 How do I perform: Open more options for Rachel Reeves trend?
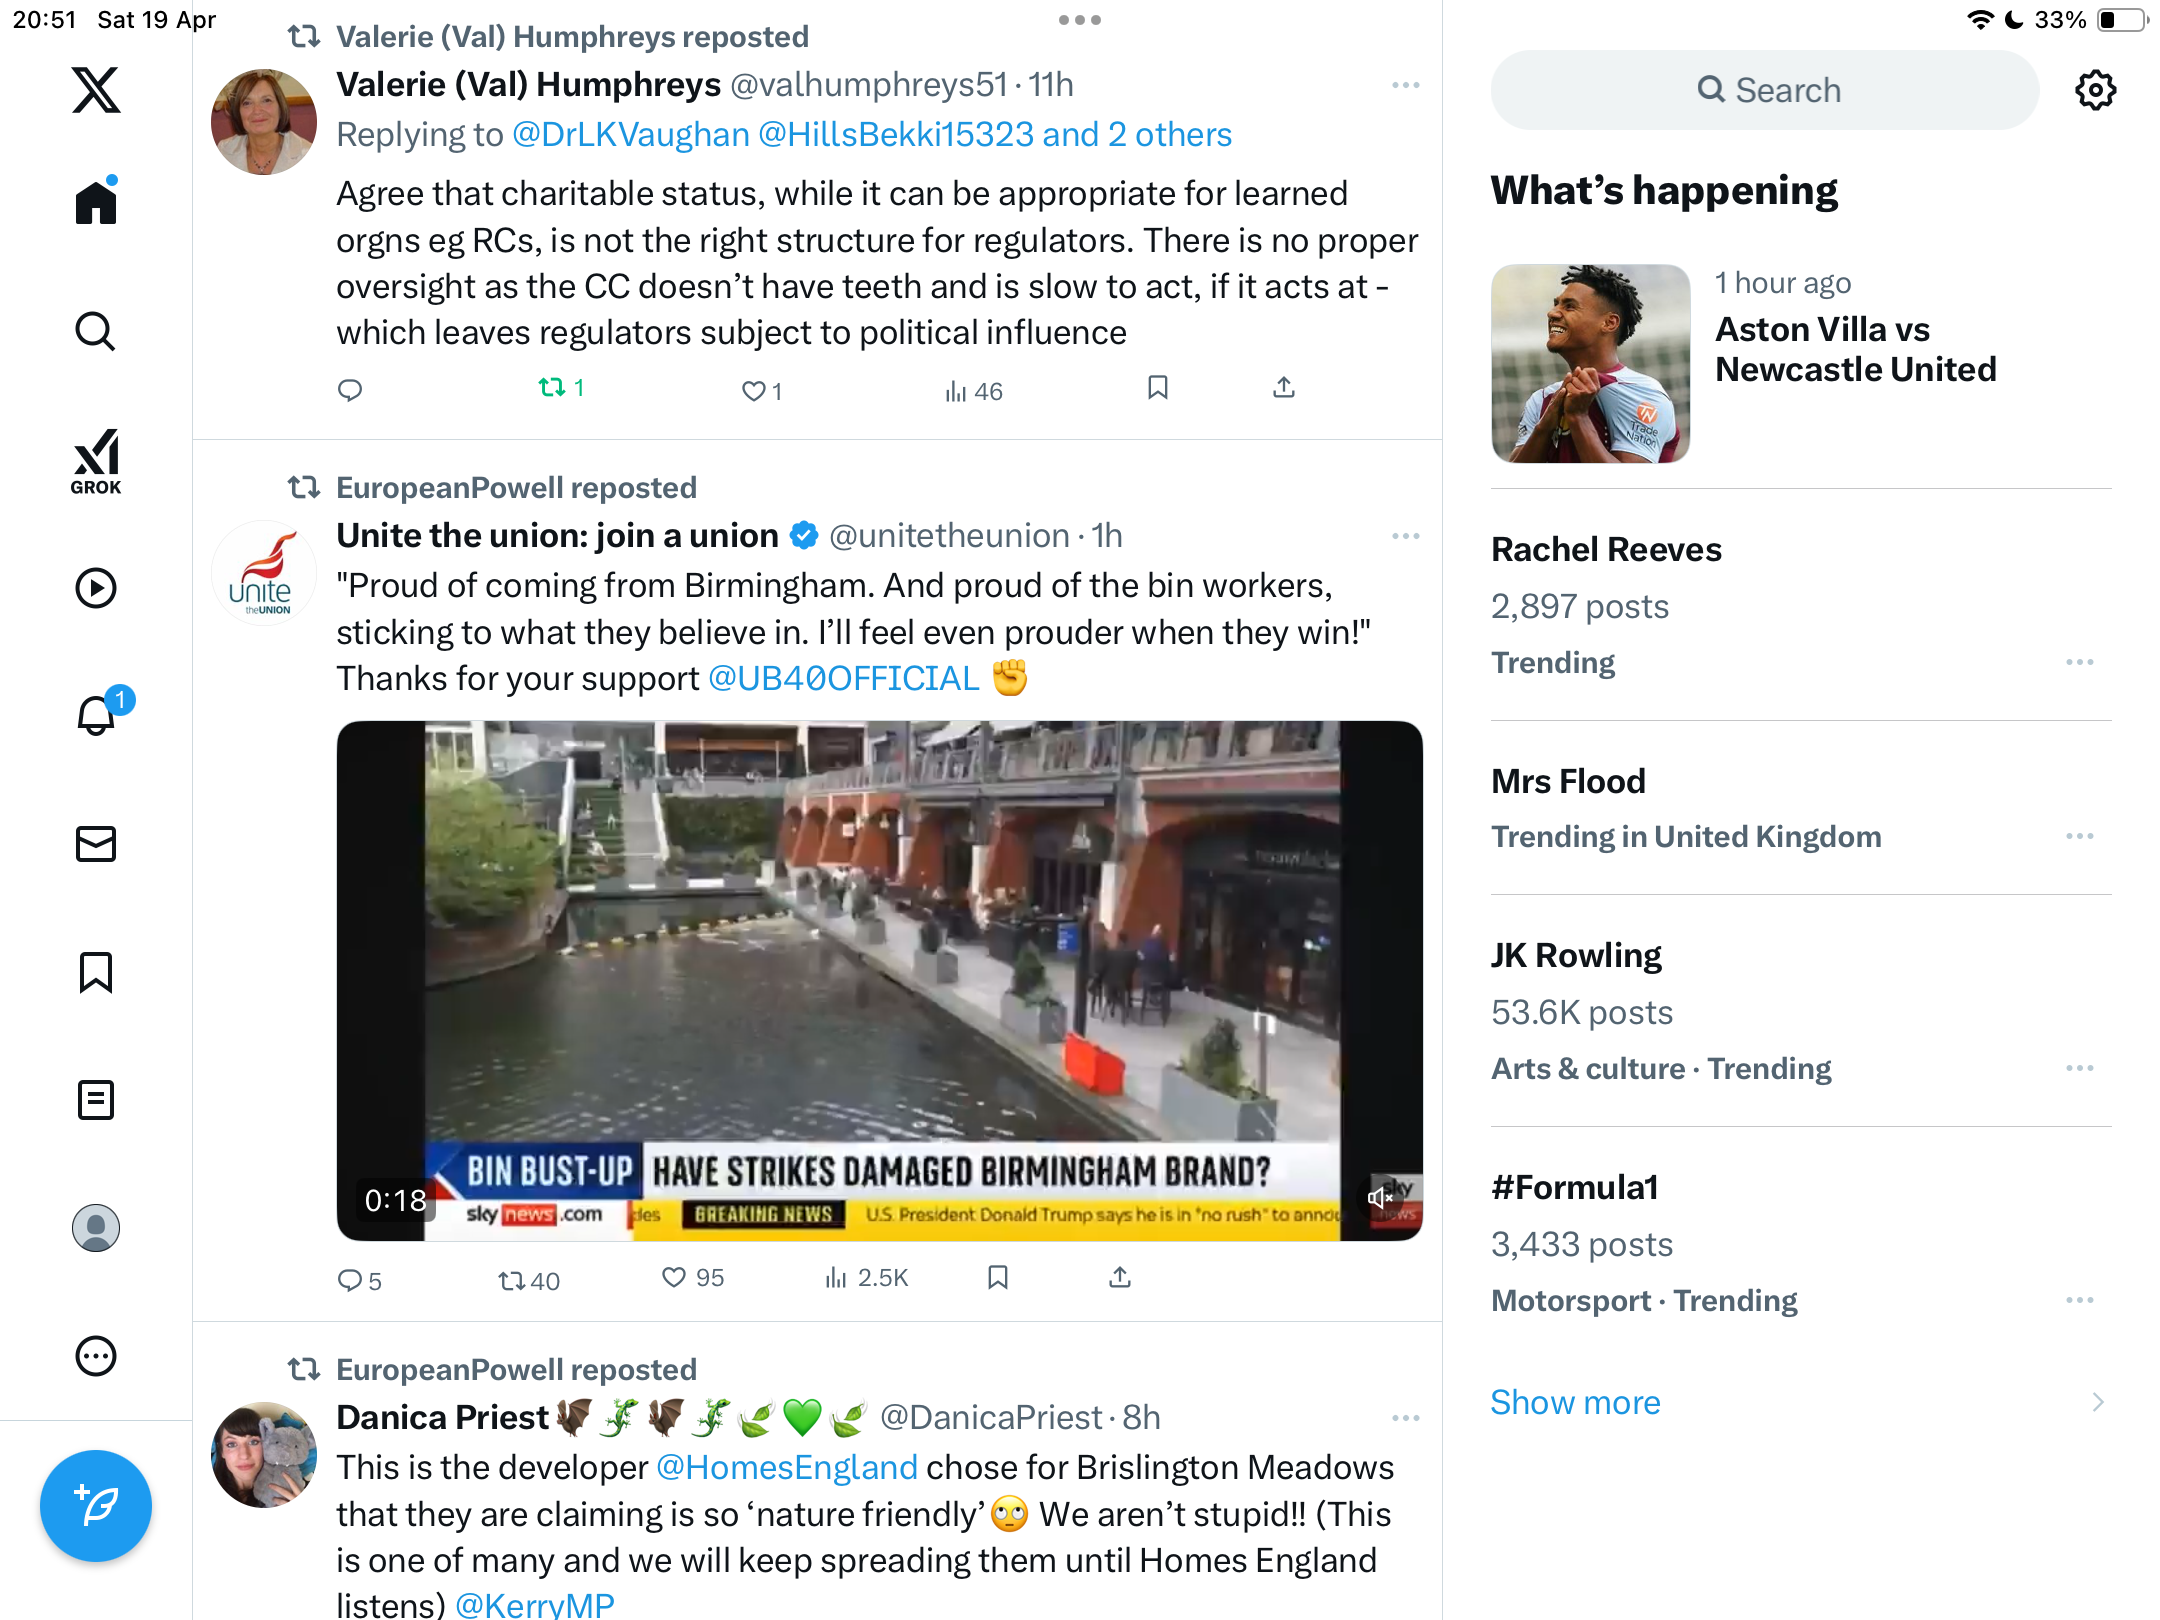pos(2079,662)
